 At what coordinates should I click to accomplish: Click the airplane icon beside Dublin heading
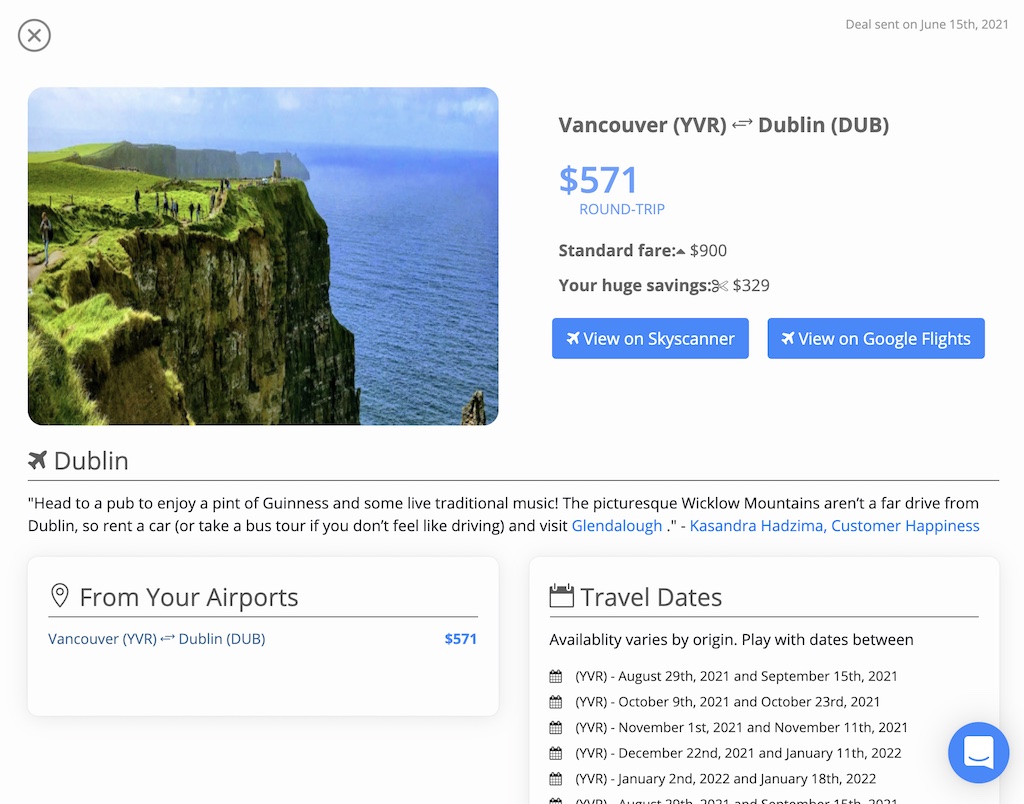coord(38,460)
